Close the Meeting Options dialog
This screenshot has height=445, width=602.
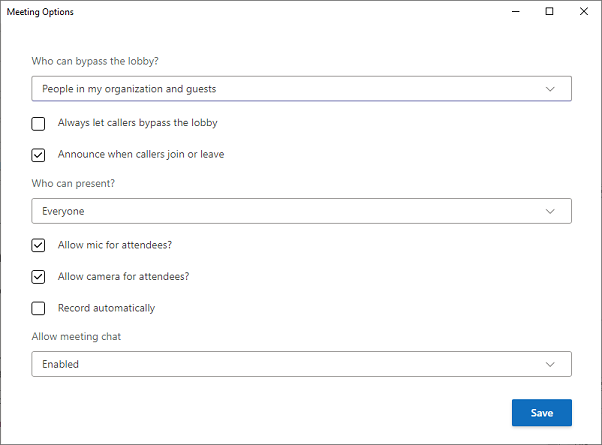pyautogui.click(x=584, y=12)
